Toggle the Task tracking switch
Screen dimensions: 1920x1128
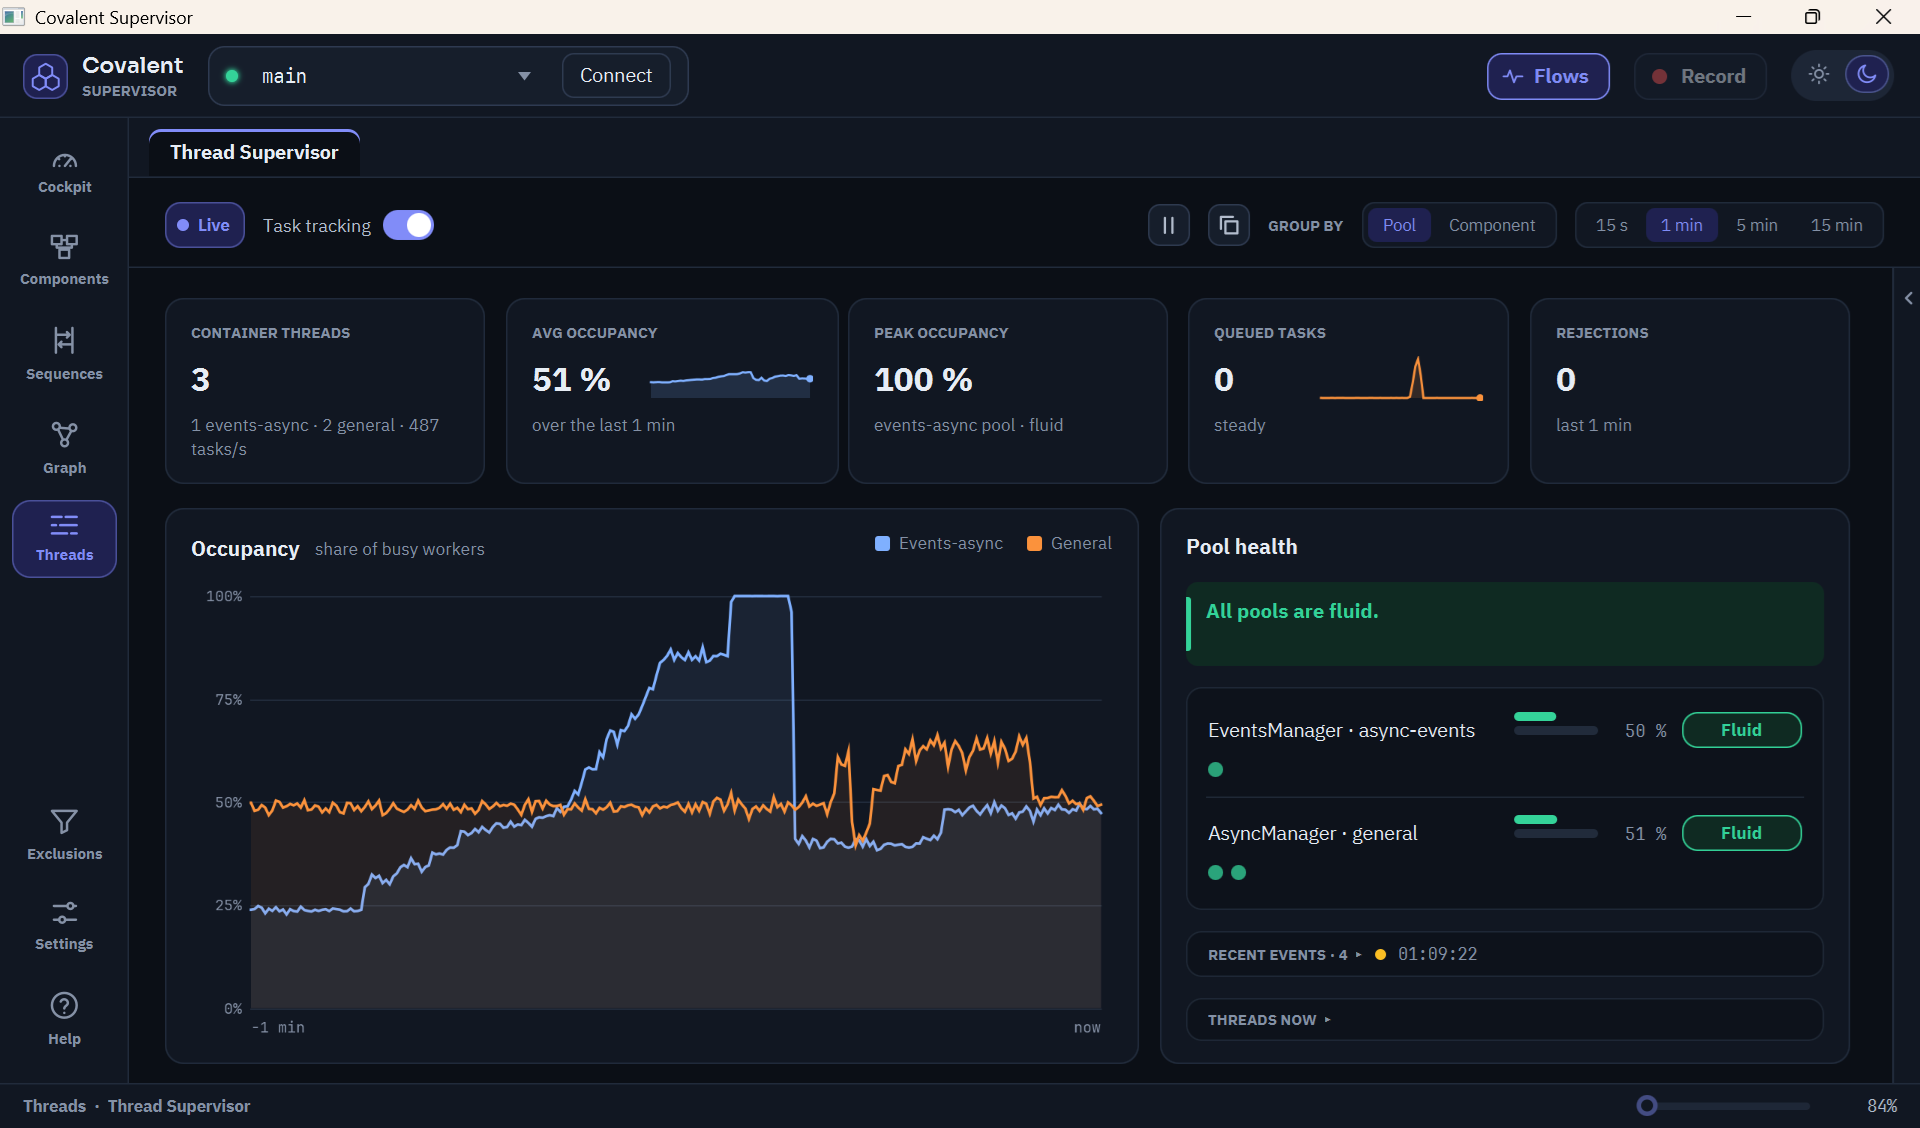click(408, 225)
